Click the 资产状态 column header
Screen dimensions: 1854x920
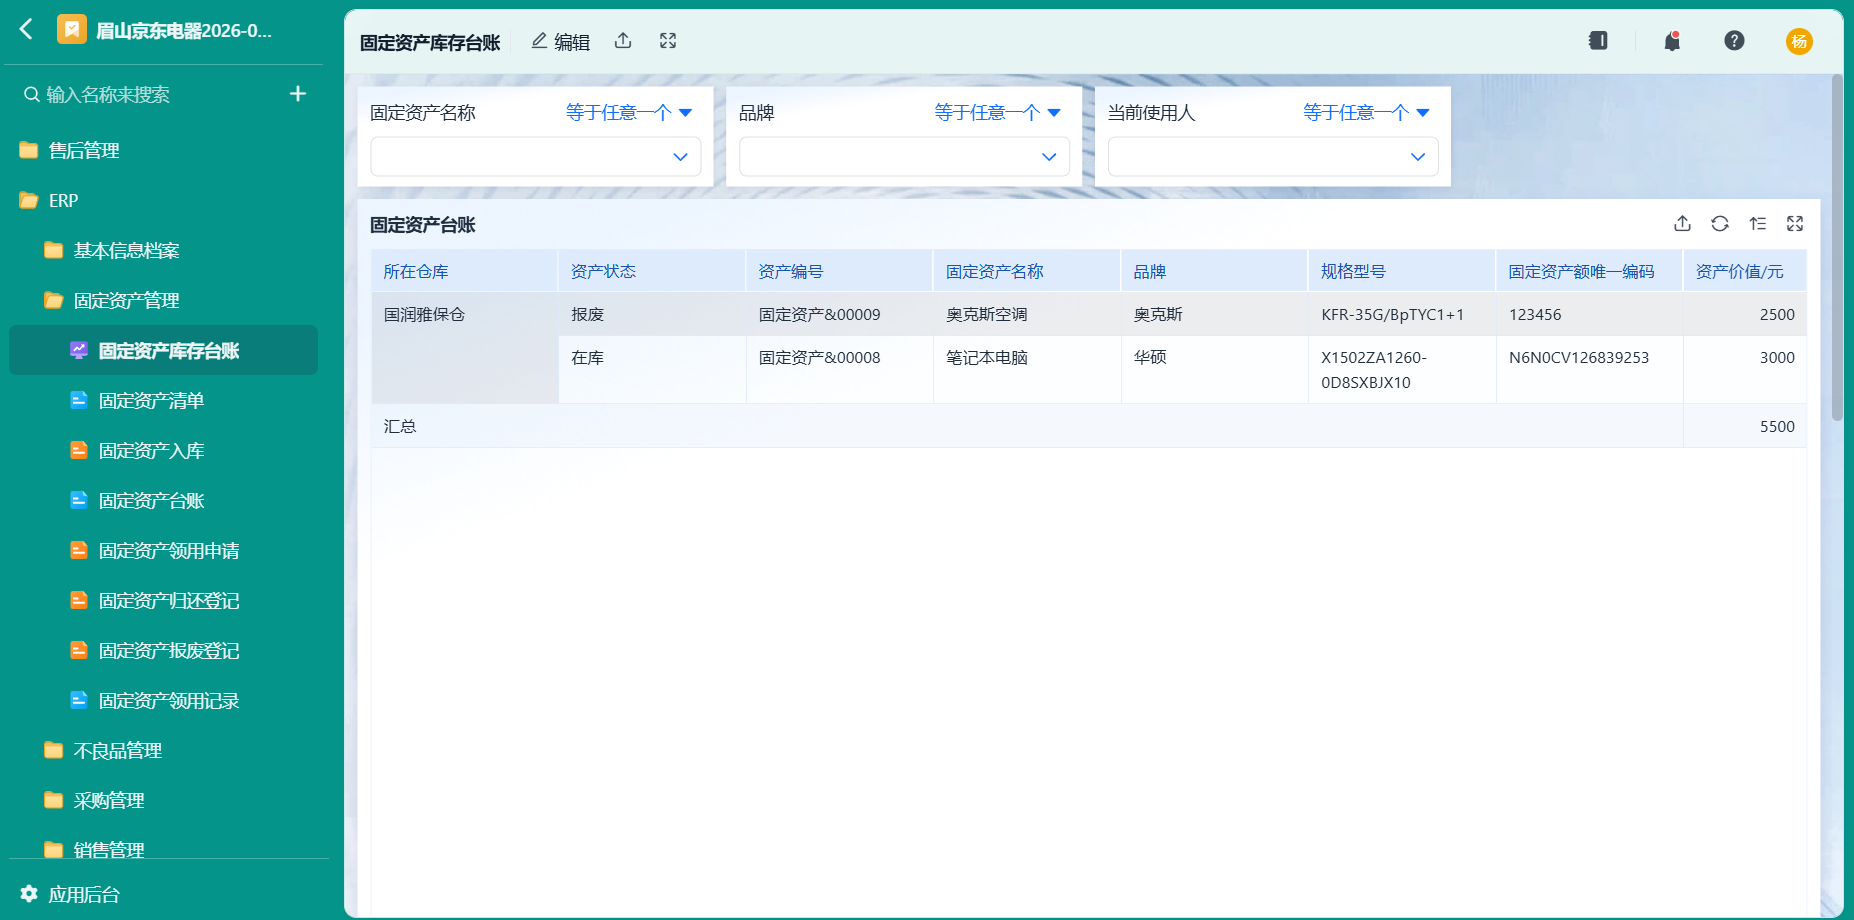pyautogui.click(x=651, y=271)
